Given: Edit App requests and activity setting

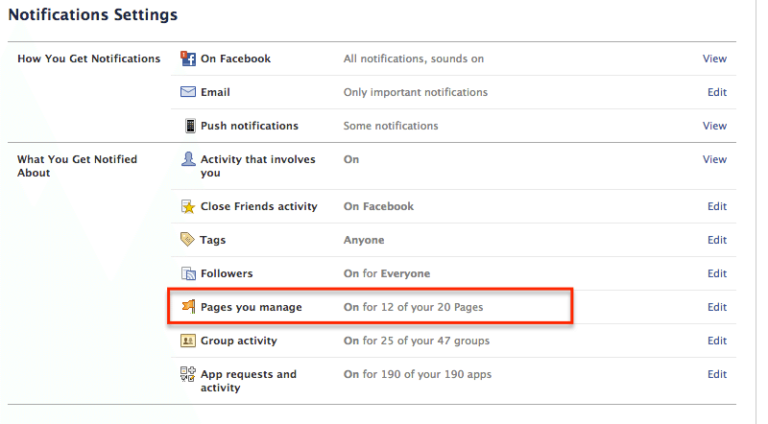Looking at the screenshot, I should coord(717,374).
